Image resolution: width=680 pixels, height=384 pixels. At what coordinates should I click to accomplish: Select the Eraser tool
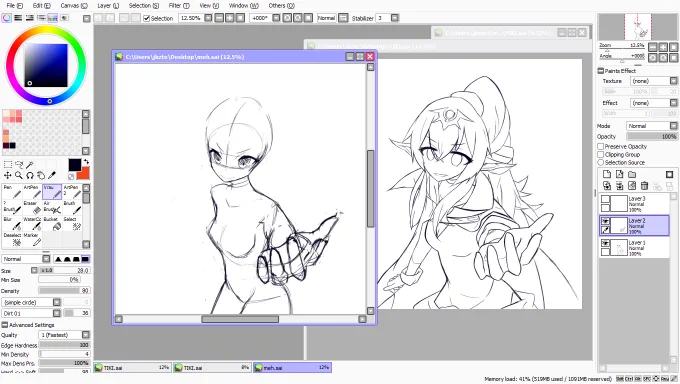coord(32,207)
